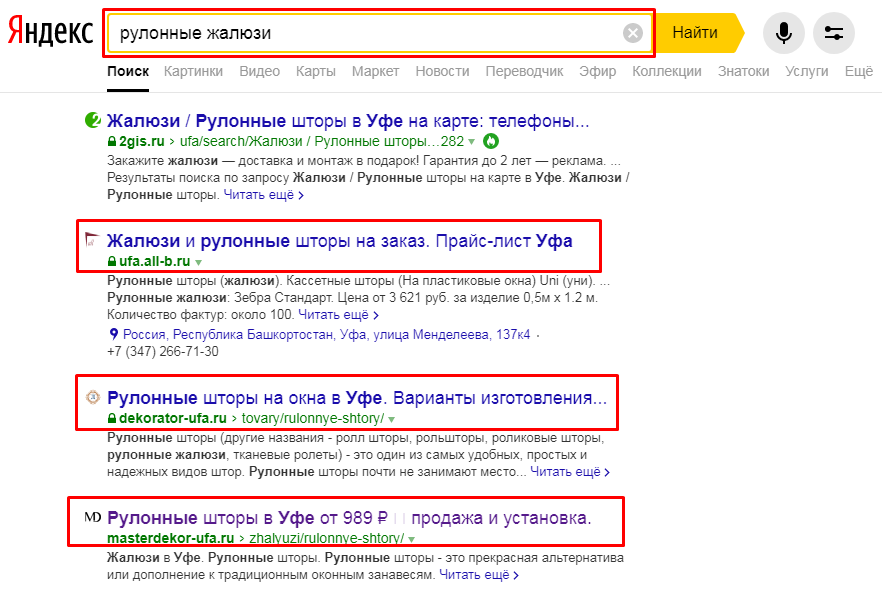Viewport: 882px width, 594px height.
Task: Open the Карты tab
Action: pos(316,71)
